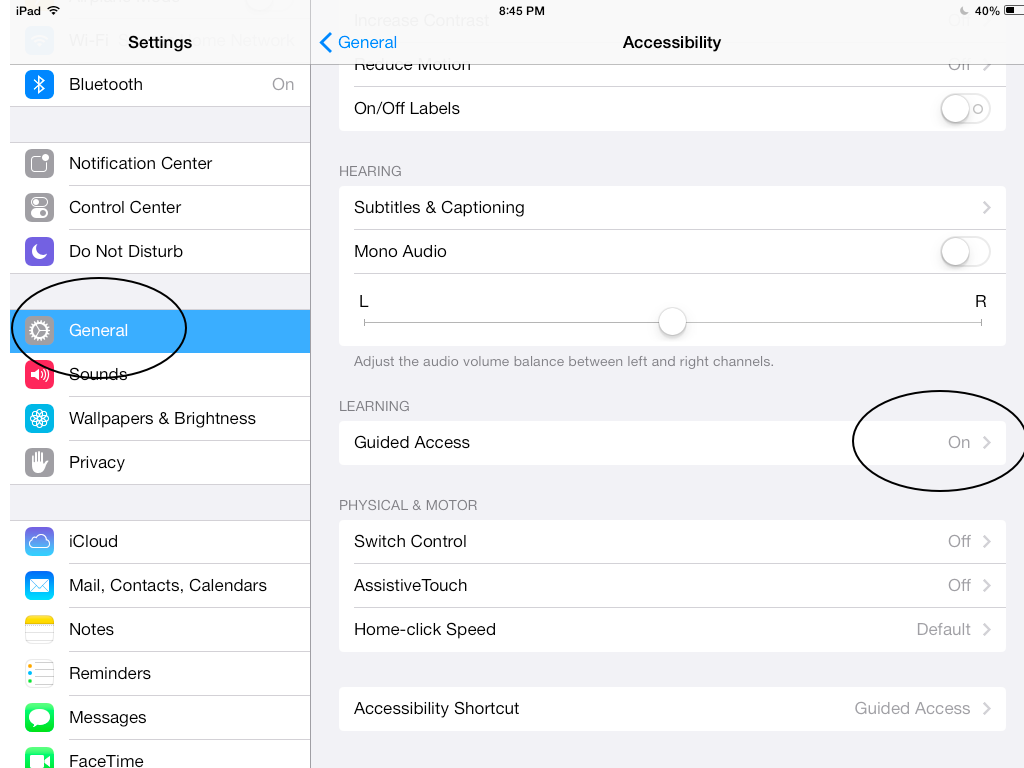
Task: Tap the Bluetooth icon in sidebar
Action: [x=39, y=84]
